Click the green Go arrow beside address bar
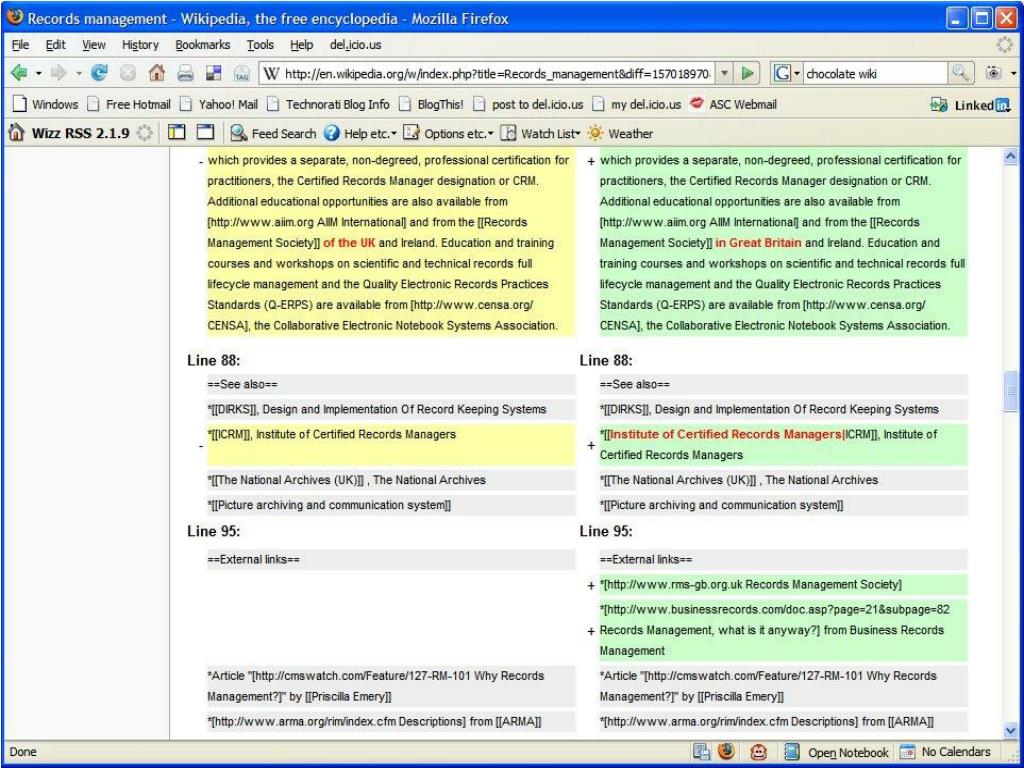This screenshot has height=768, width=1024. pyautogui.click(x=748, y=73)
